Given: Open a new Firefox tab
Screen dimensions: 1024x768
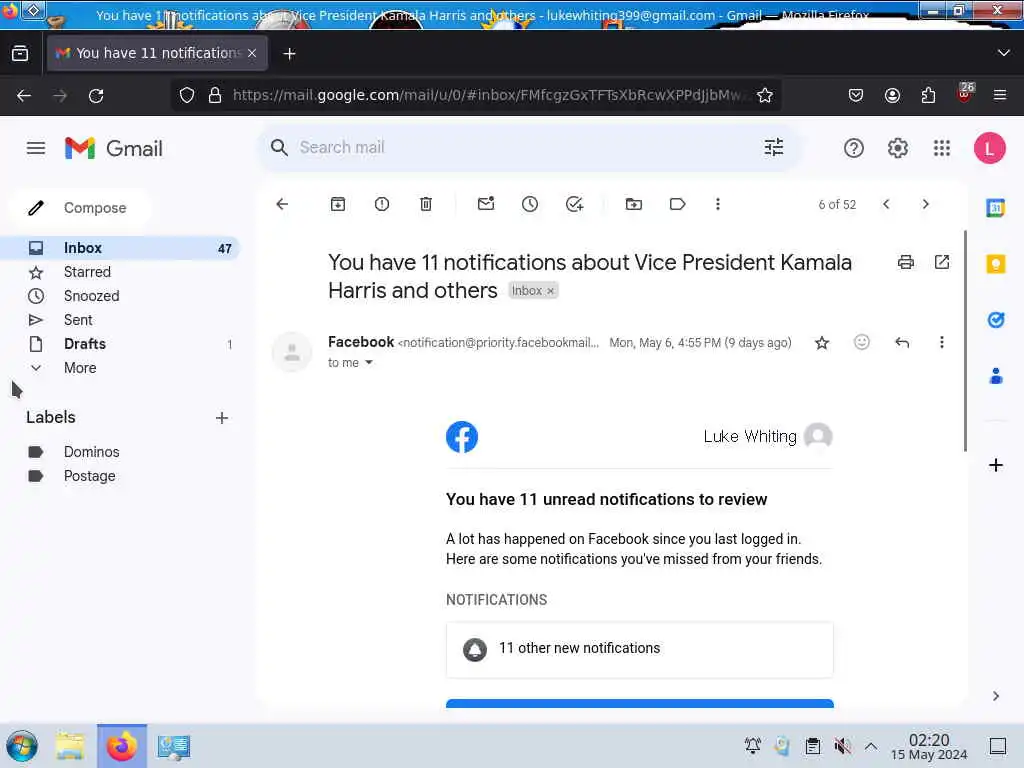Looking at the screenshot, I should 289,54.
